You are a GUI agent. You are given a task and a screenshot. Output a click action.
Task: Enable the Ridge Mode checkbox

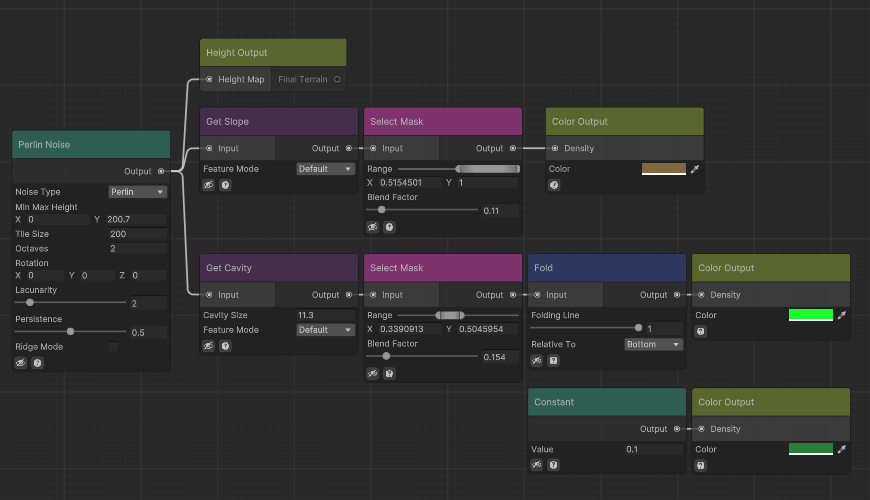113,347
